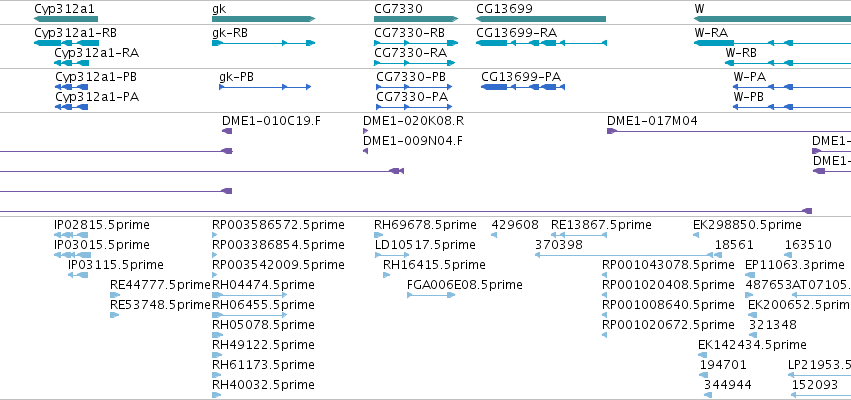Screen dimensions: 851x400
Task: Select EST RH40032.5prime
Action: 217,395
